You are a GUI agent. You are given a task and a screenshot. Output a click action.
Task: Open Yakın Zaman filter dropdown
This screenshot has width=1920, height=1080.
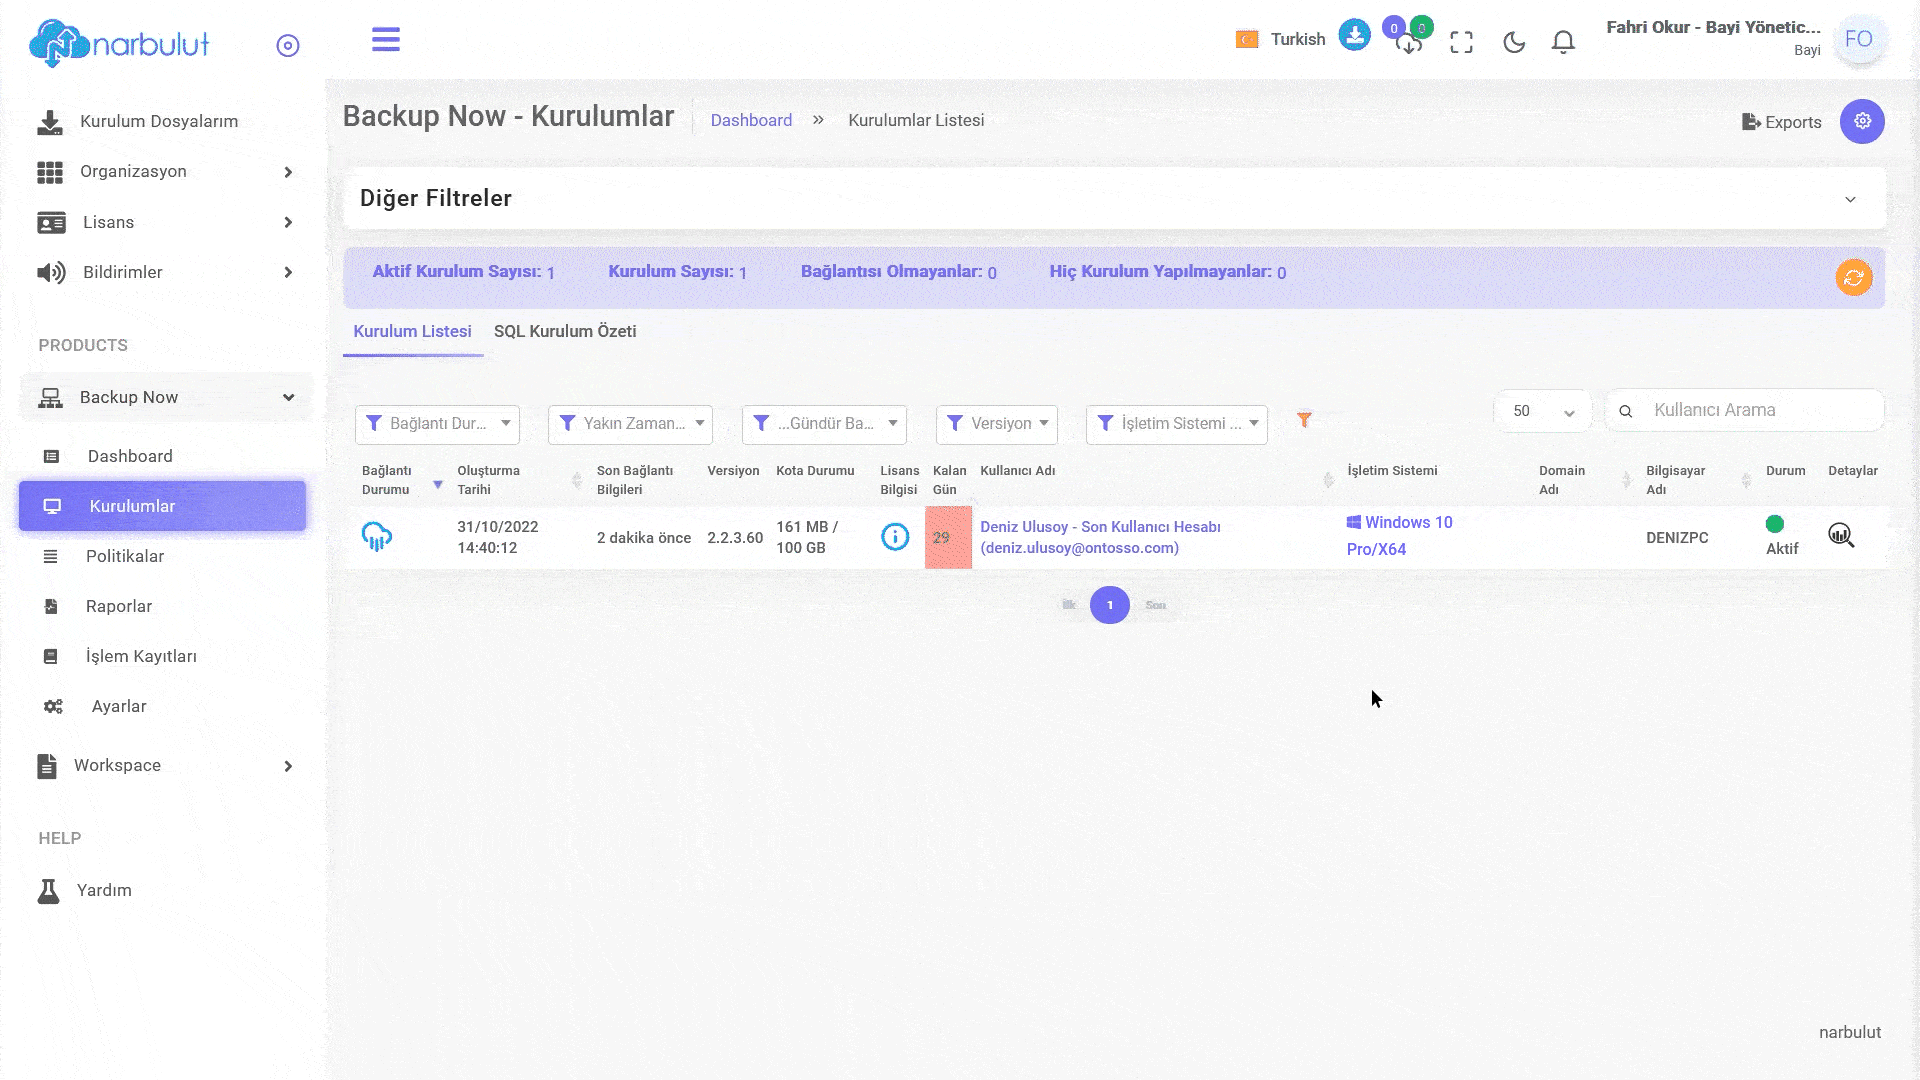coord(630,424)
